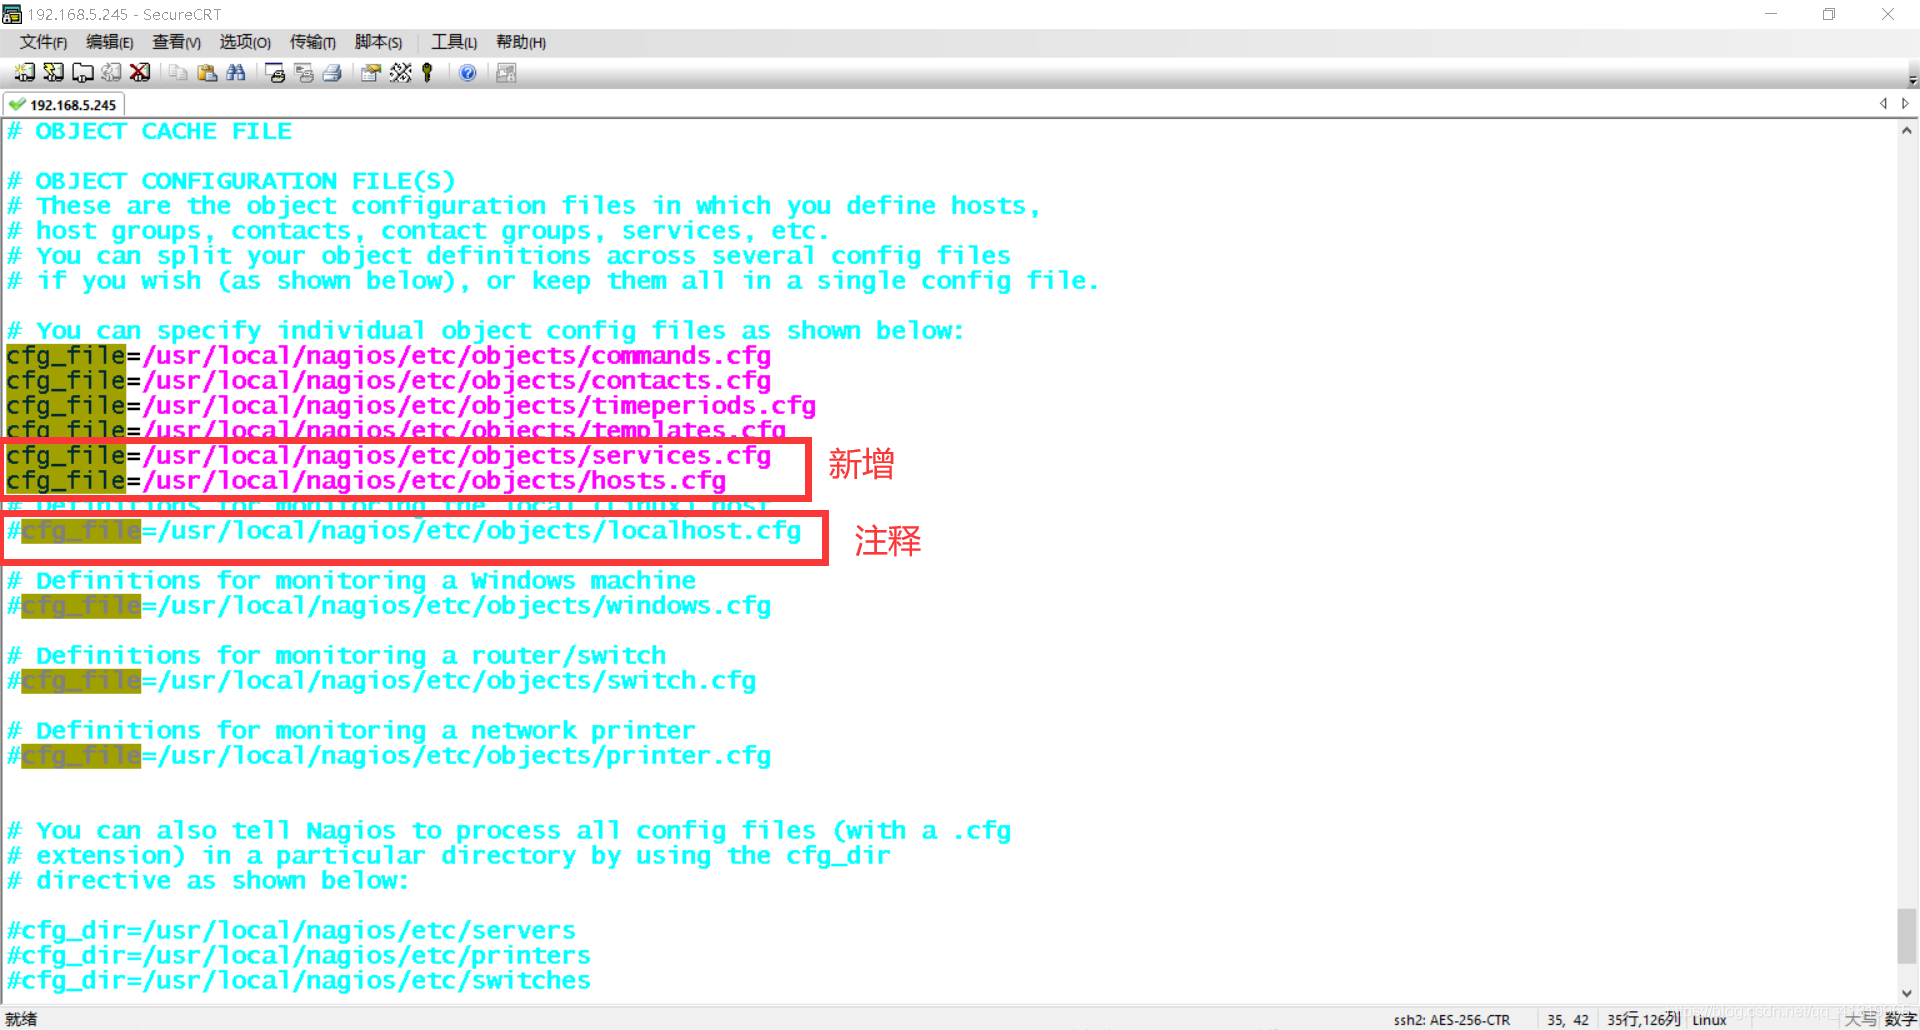Click the tab scroll right arrow
This screenshot has width=1920, height=1030.
pos(1905,103)
